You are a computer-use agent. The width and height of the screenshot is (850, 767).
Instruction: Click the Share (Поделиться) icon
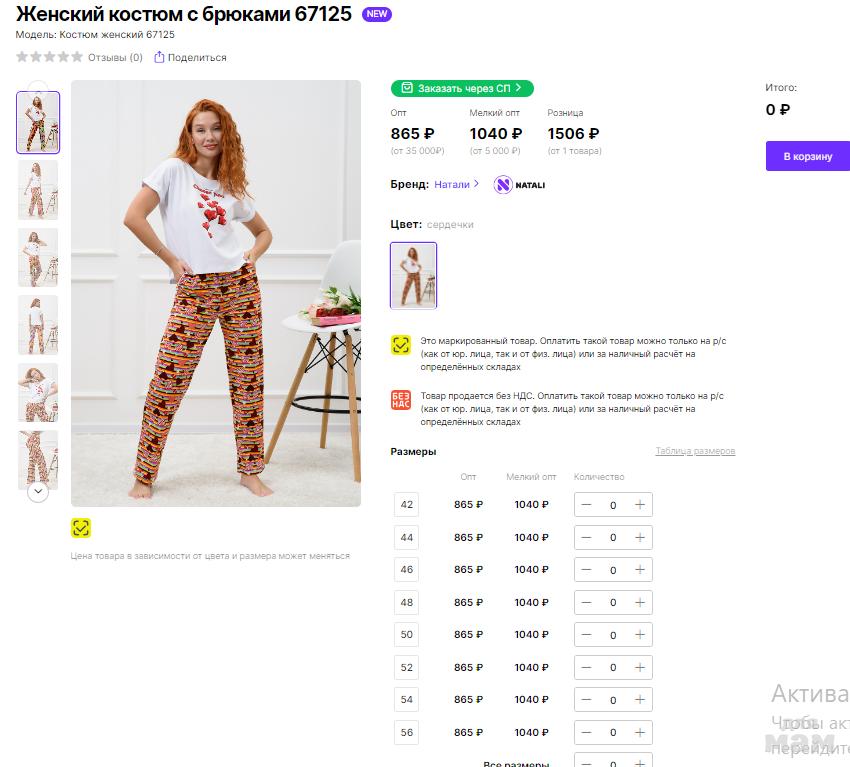[159, 57]
